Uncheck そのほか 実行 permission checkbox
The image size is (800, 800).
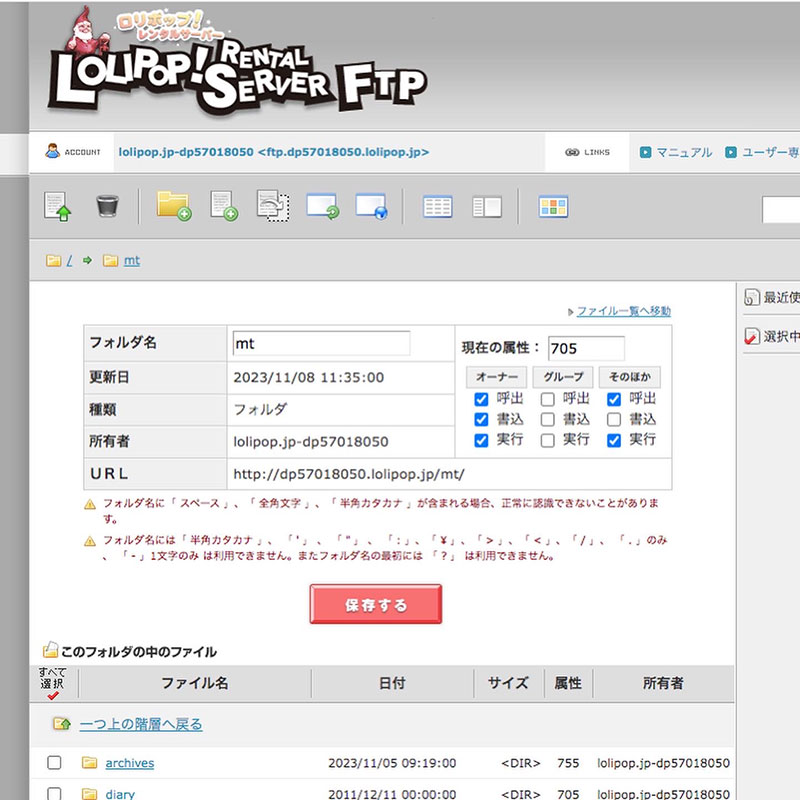click(x=614, y=440)
